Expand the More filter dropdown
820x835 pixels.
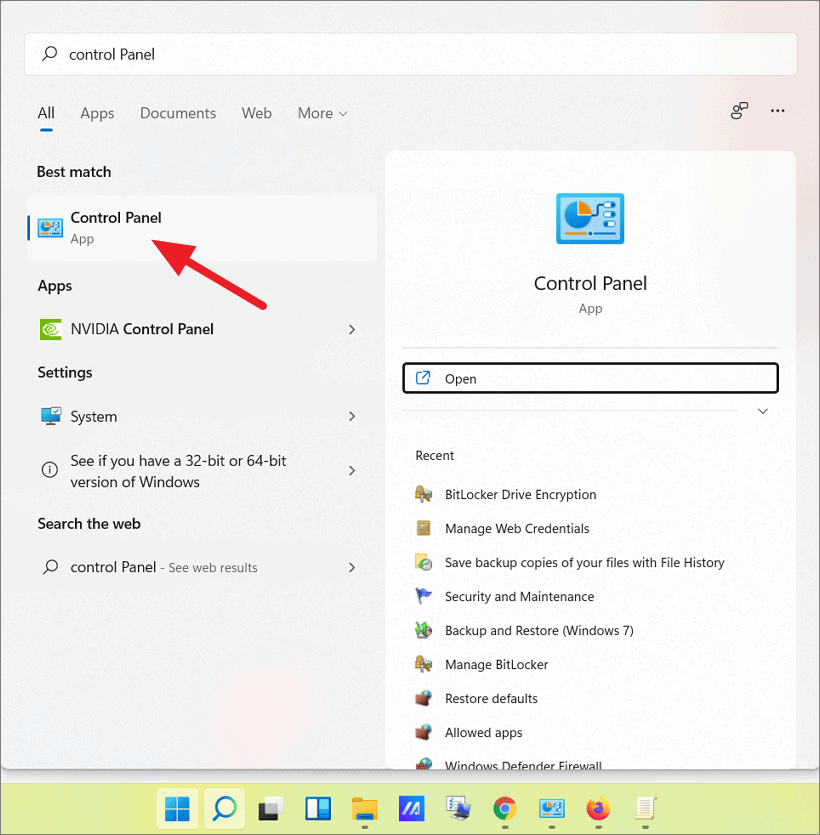pos(321,113)
